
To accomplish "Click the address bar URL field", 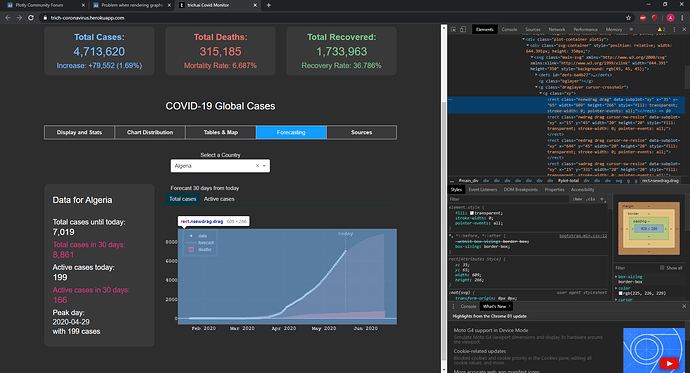I will click(x=334, y=18).
